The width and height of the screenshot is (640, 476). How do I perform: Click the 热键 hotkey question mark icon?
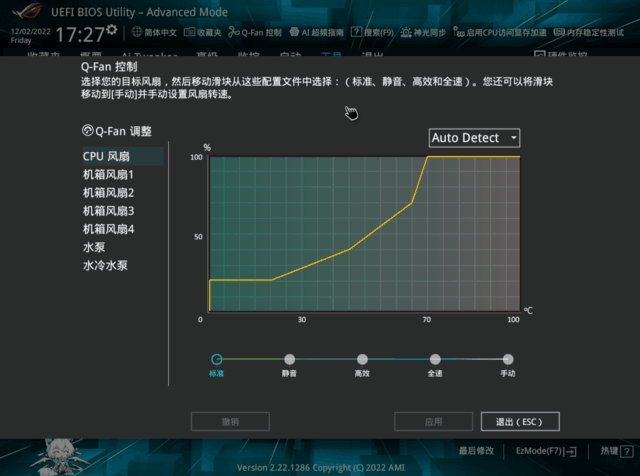coord(625,452)
